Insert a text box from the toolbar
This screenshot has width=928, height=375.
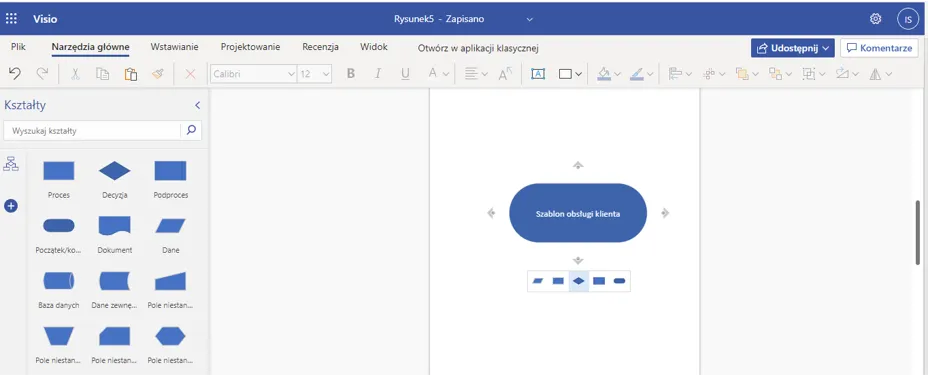pos(538,74)
